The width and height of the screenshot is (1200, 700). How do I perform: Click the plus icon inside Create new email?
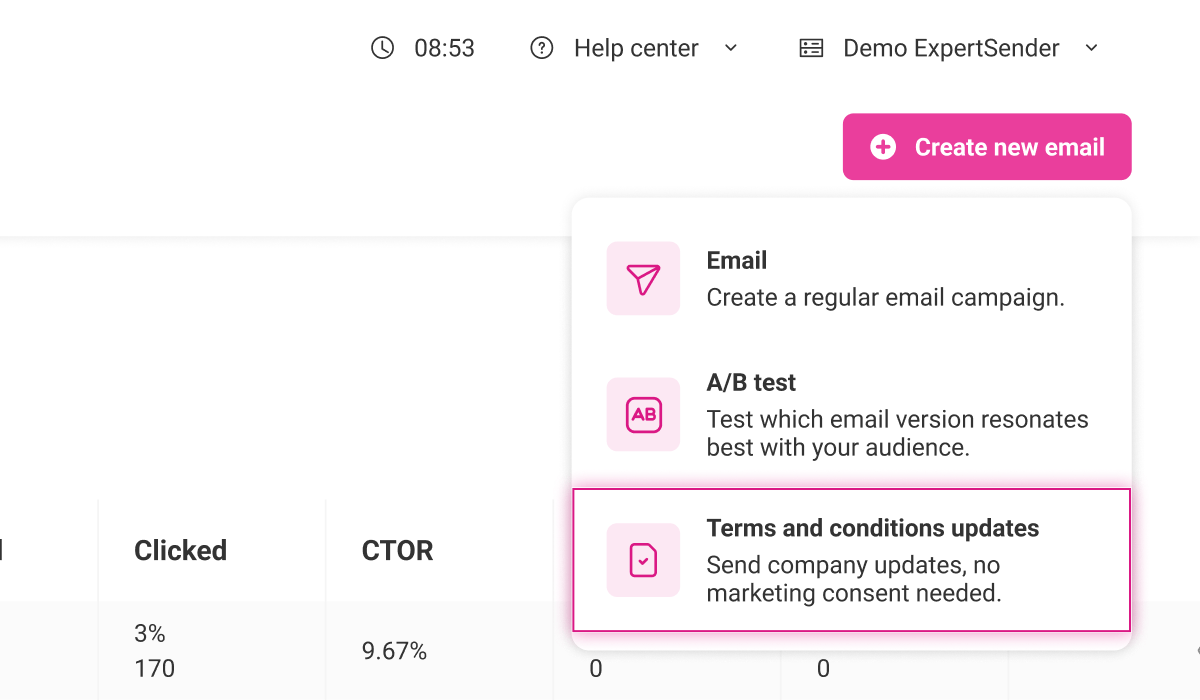pyautogui.click(x=881, y=146)
